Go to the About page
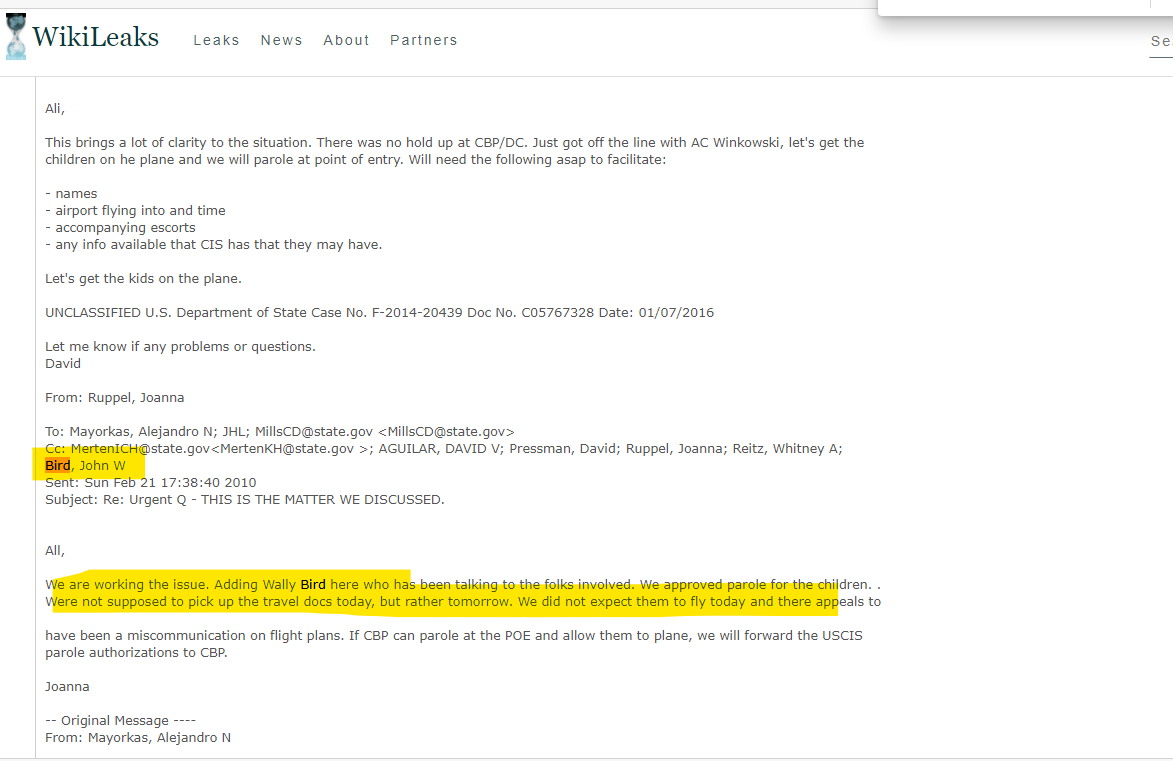 pyautogui.click(x=346, y=40)
